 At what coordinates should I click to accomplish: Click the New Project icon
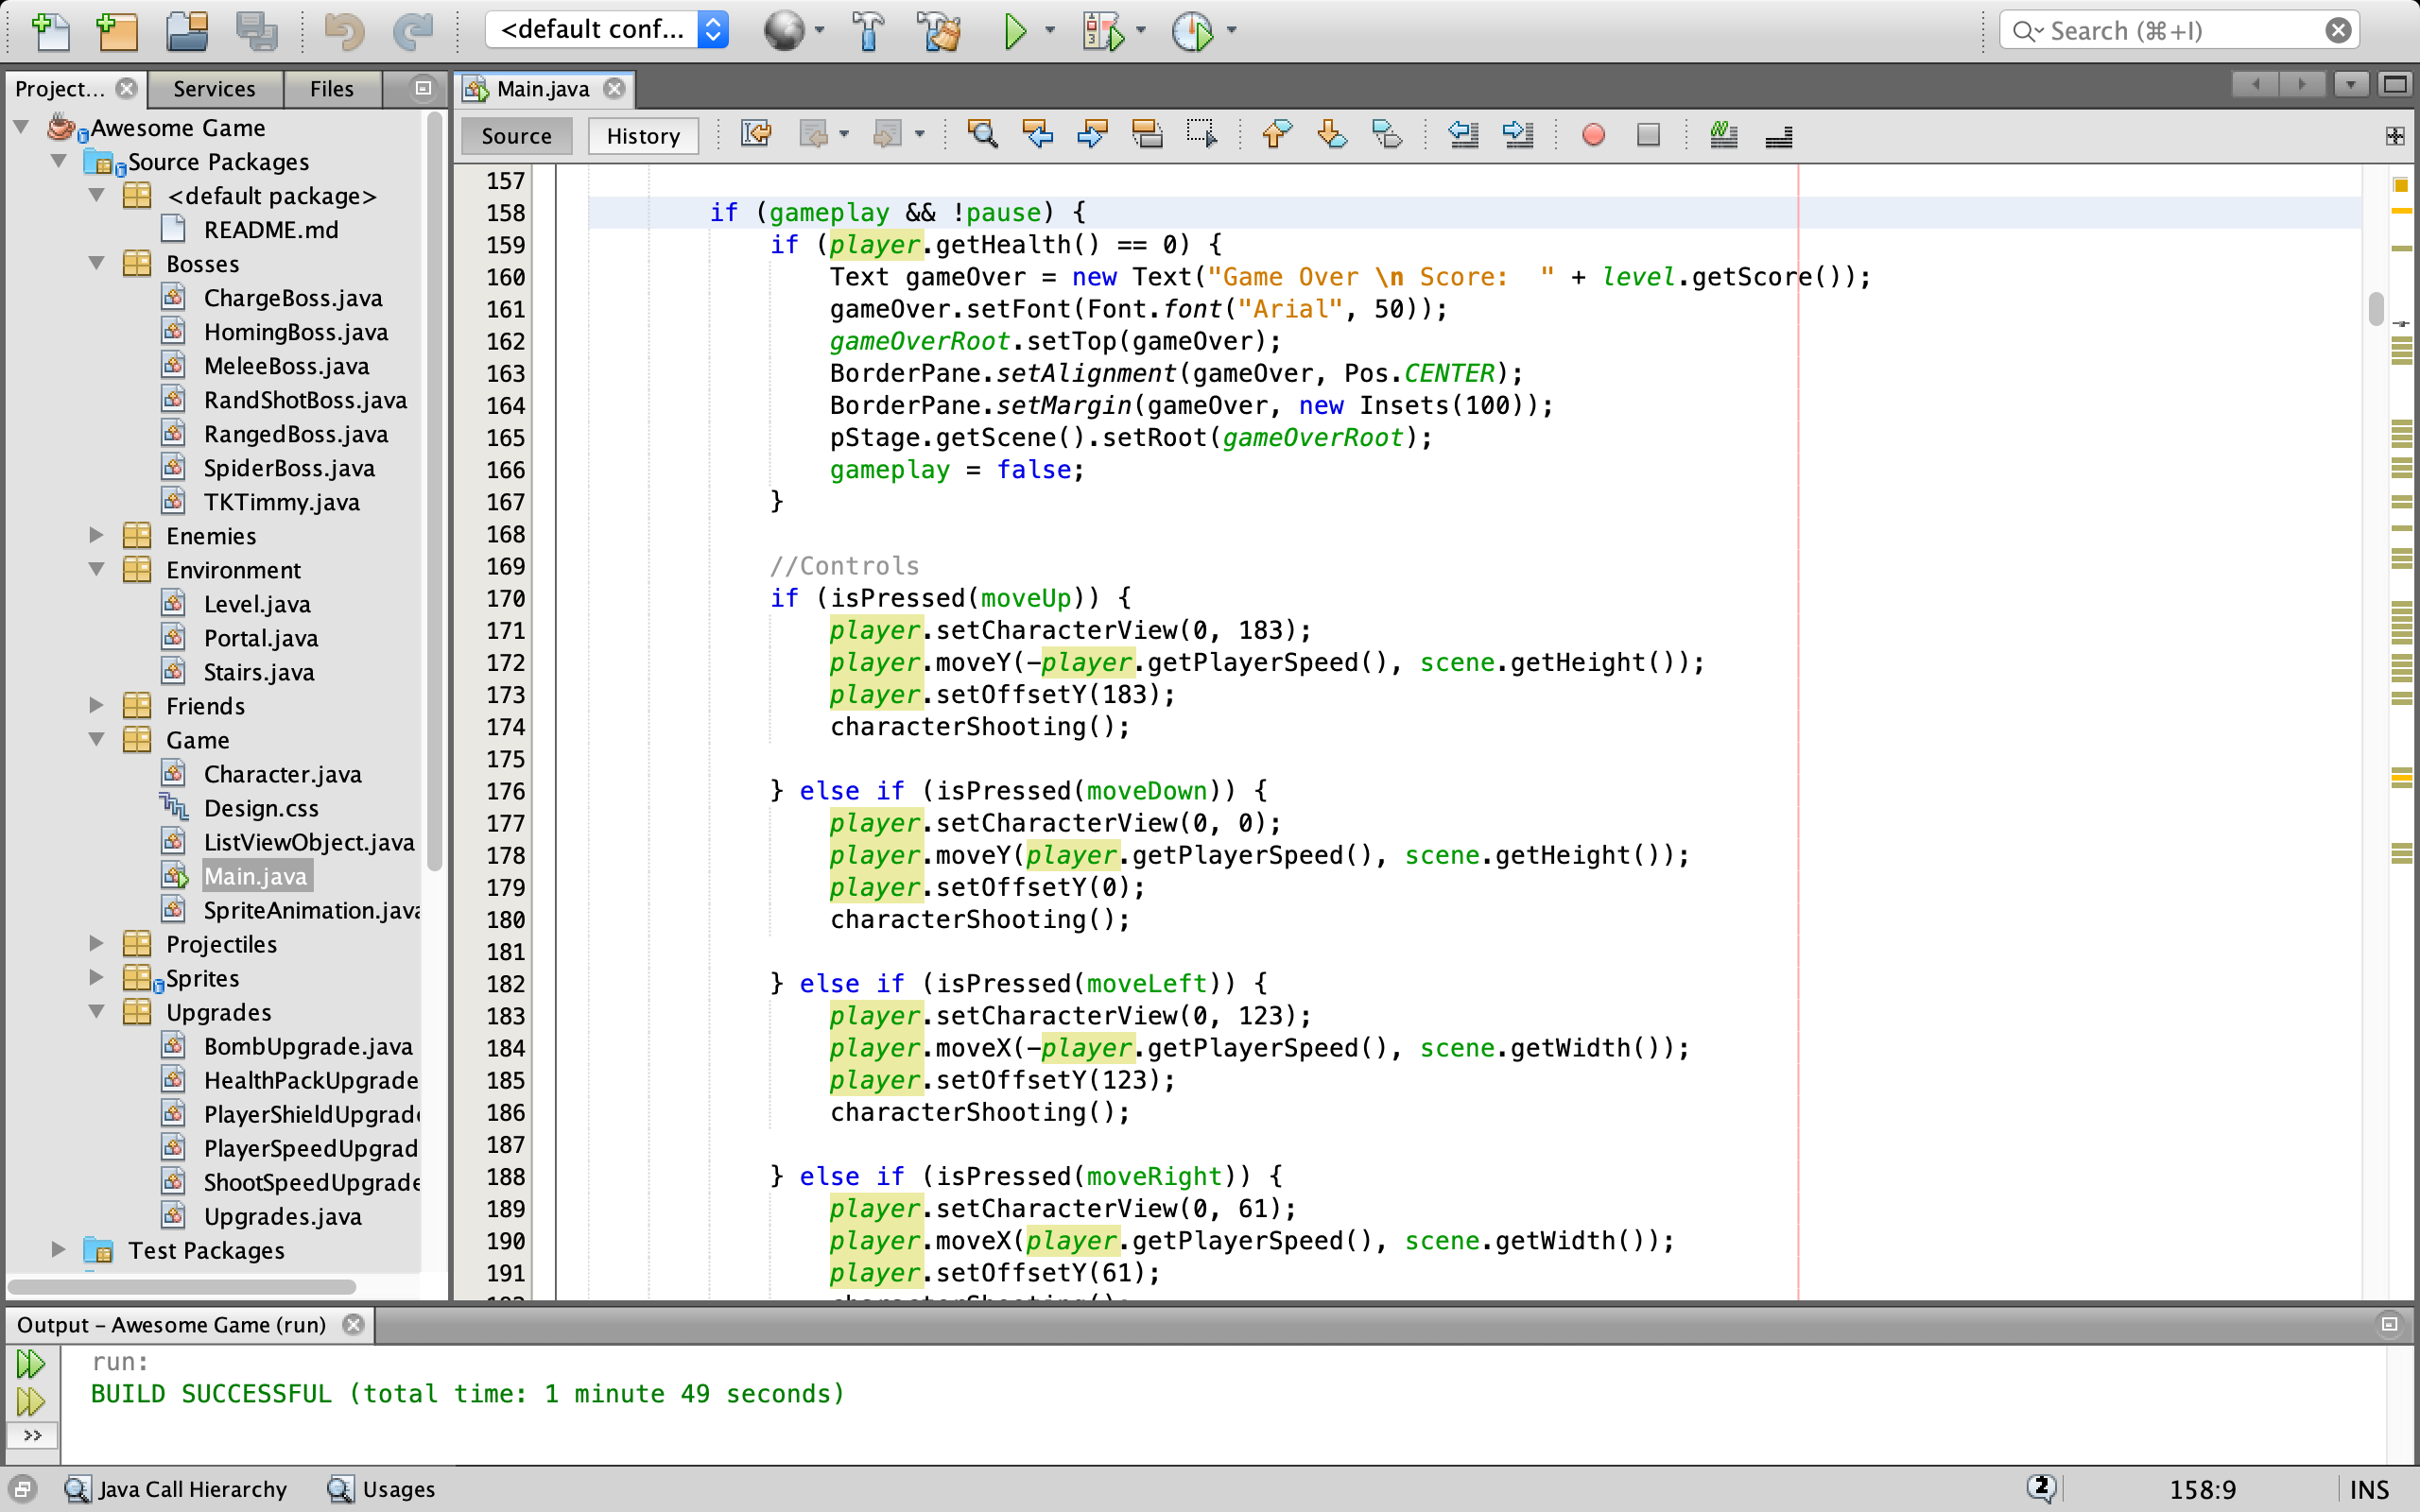click(117, 32)
